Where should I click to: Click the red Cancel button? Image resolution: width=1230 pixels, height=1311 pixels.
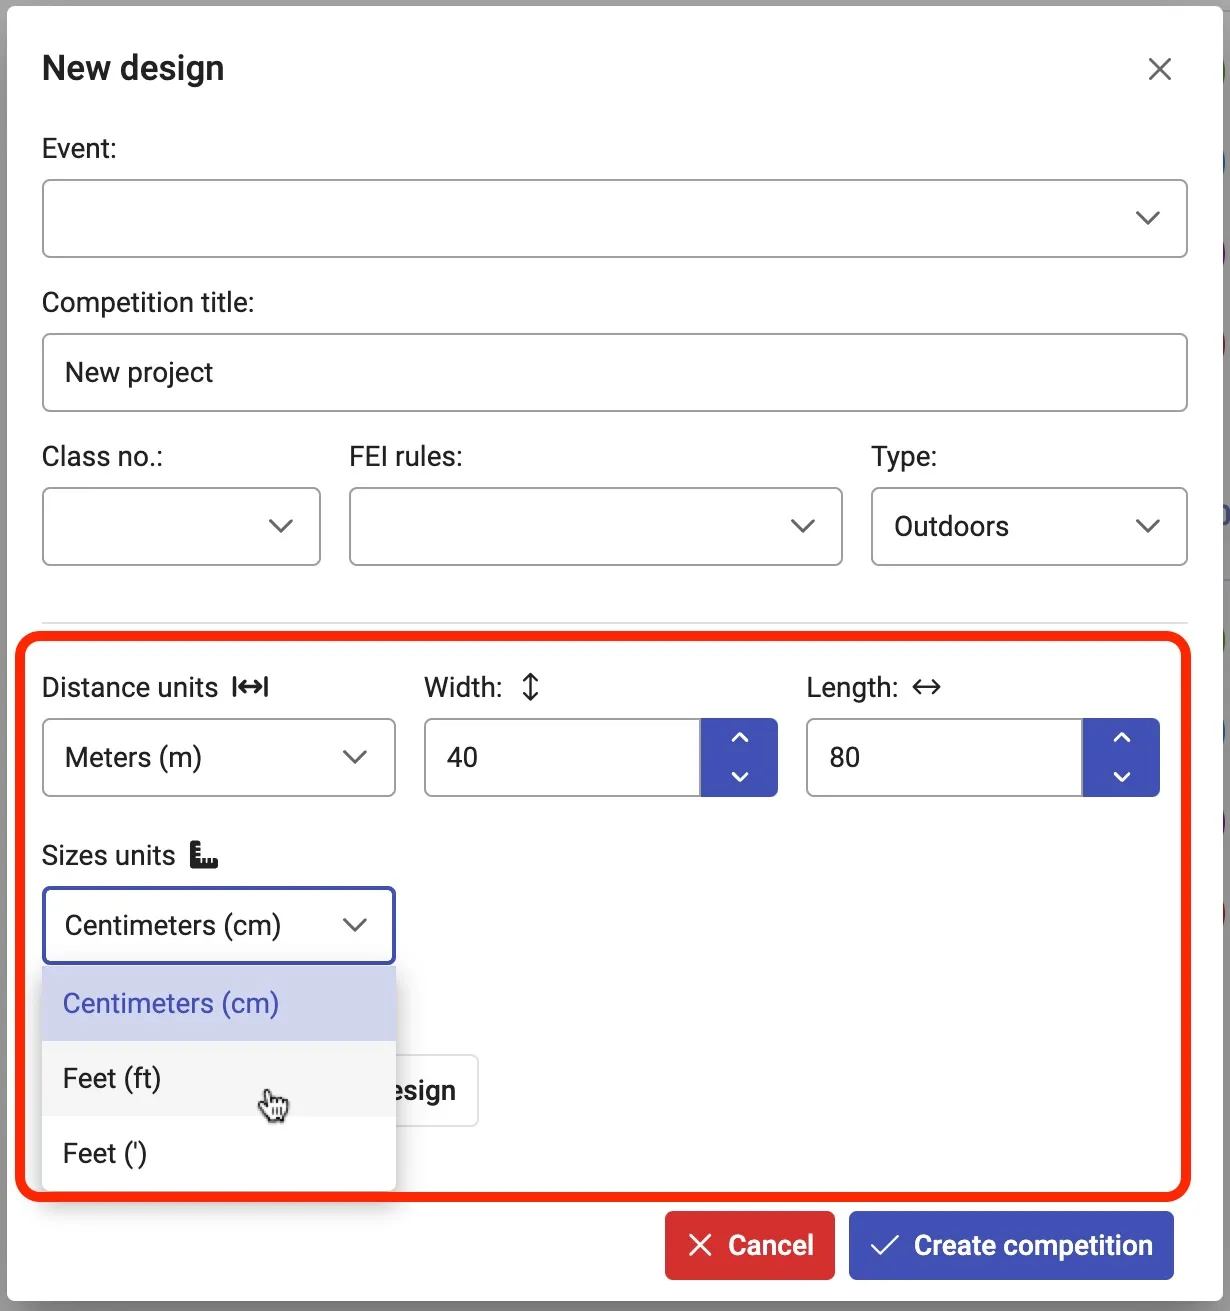pyautogui.click(x=749, y=1245)
